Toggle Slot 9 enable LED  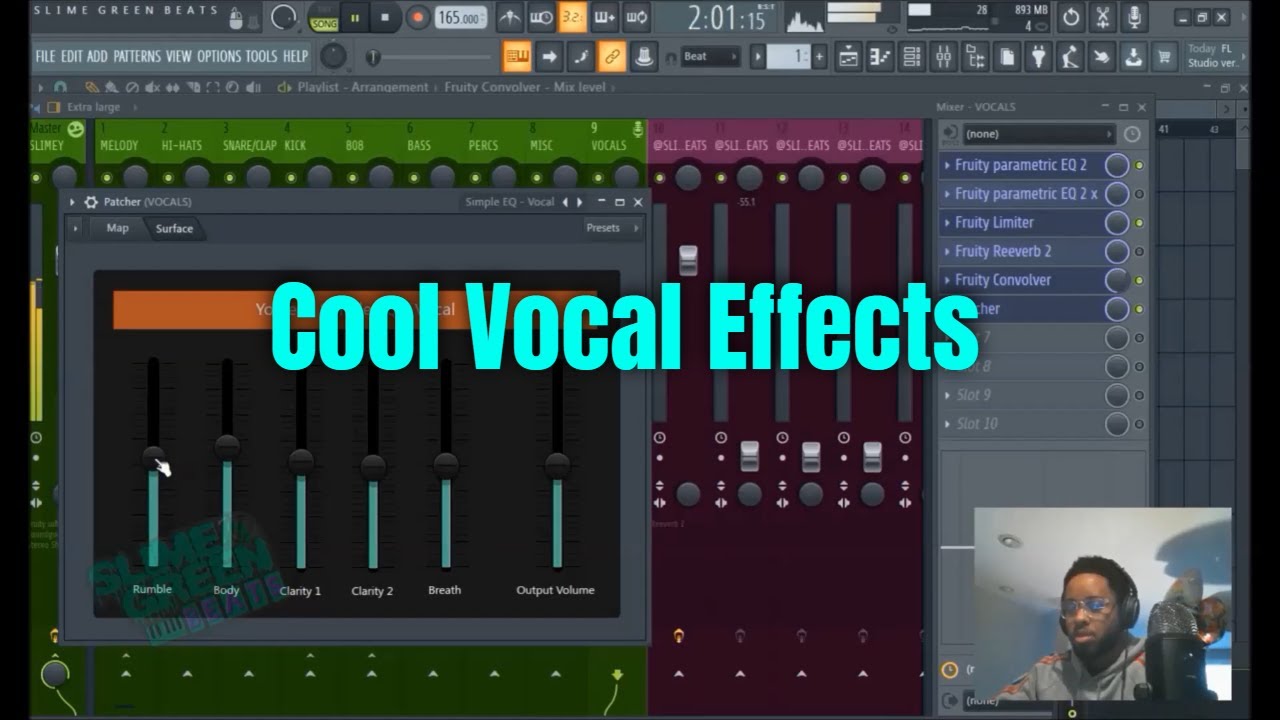pos(1139,396)
